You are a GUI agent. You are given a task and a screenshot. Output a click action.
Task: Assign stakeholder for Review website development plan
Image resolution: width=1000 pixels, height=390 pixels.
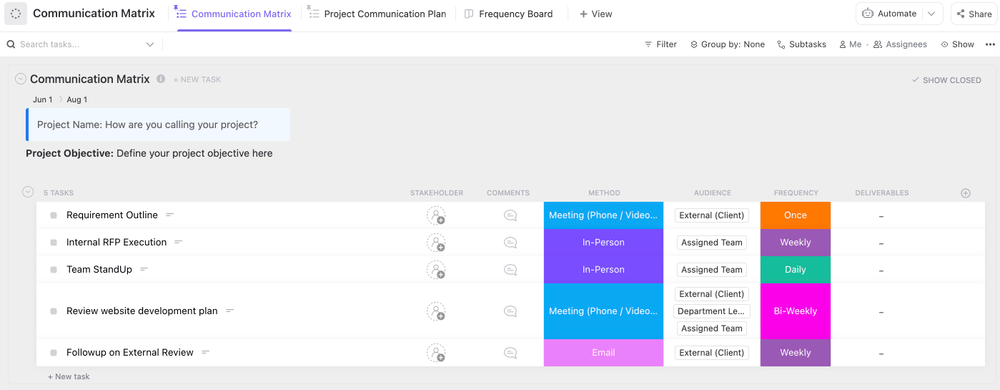436,312
